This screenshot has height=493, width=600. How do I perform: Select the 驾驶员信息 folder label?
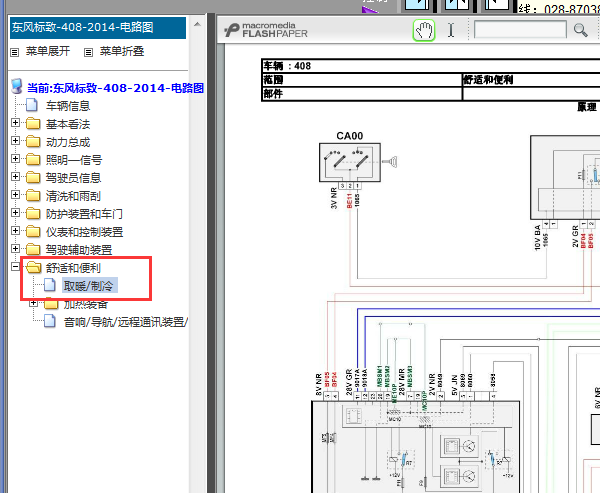pyautogui.click(x=73, y=178)
